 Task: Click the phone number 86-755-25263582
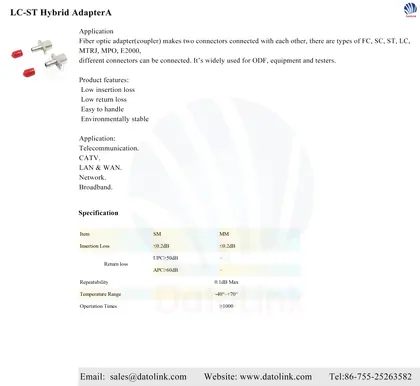pyautogui.click(x=378, y=377)
